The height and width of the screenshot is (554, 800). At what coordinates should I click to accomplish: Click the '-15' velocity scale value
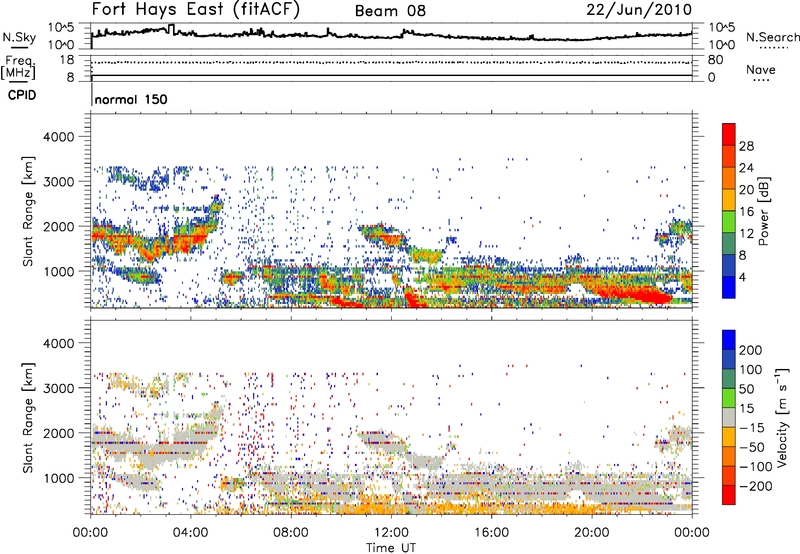pyautogui.click(x=752, y=428)
